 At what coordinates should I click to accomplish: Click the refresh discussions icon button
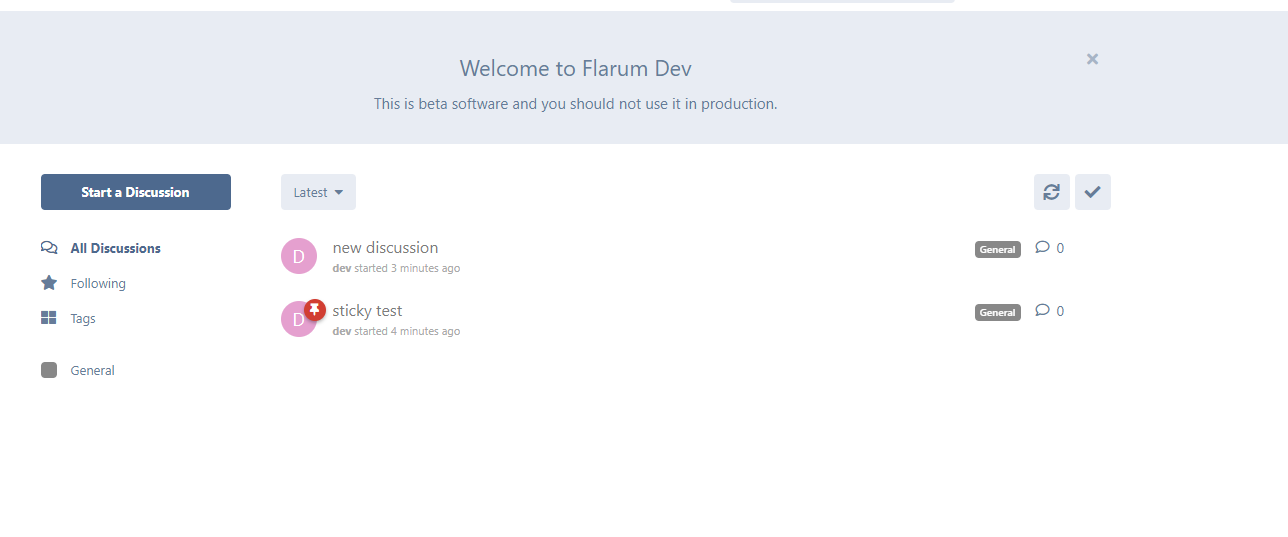tap(1051, 192)
